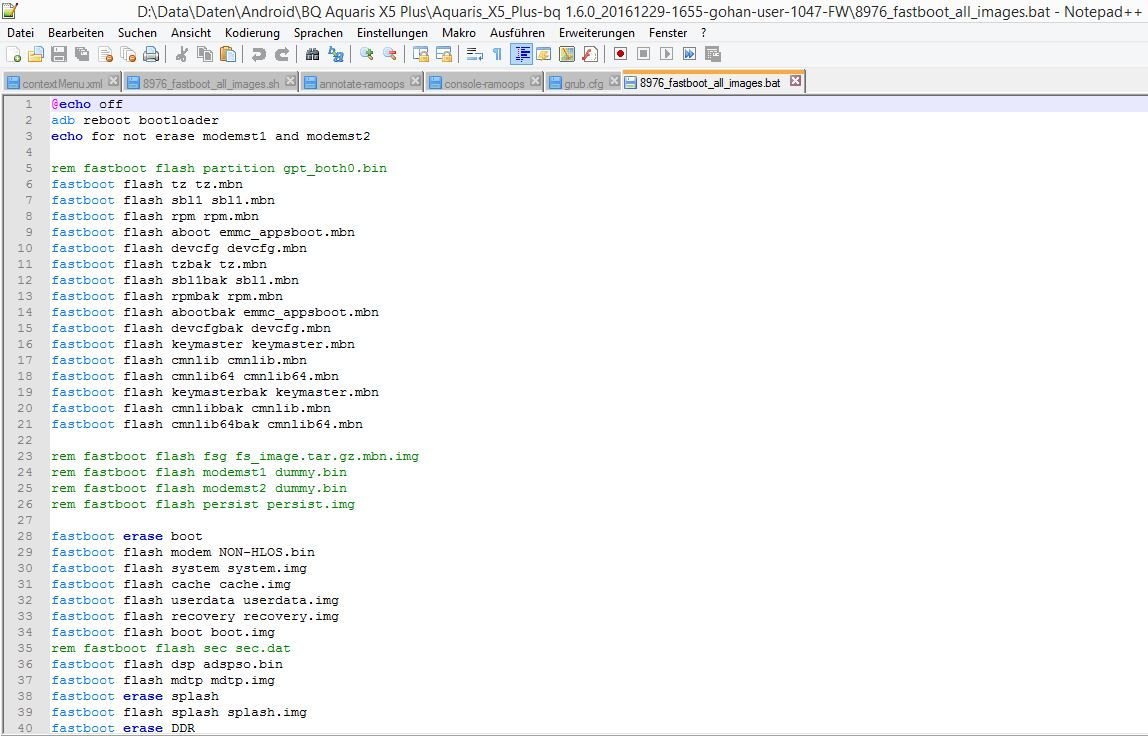Click the Close document toolbar icon
1148x736 pixels.
(105, 54)
